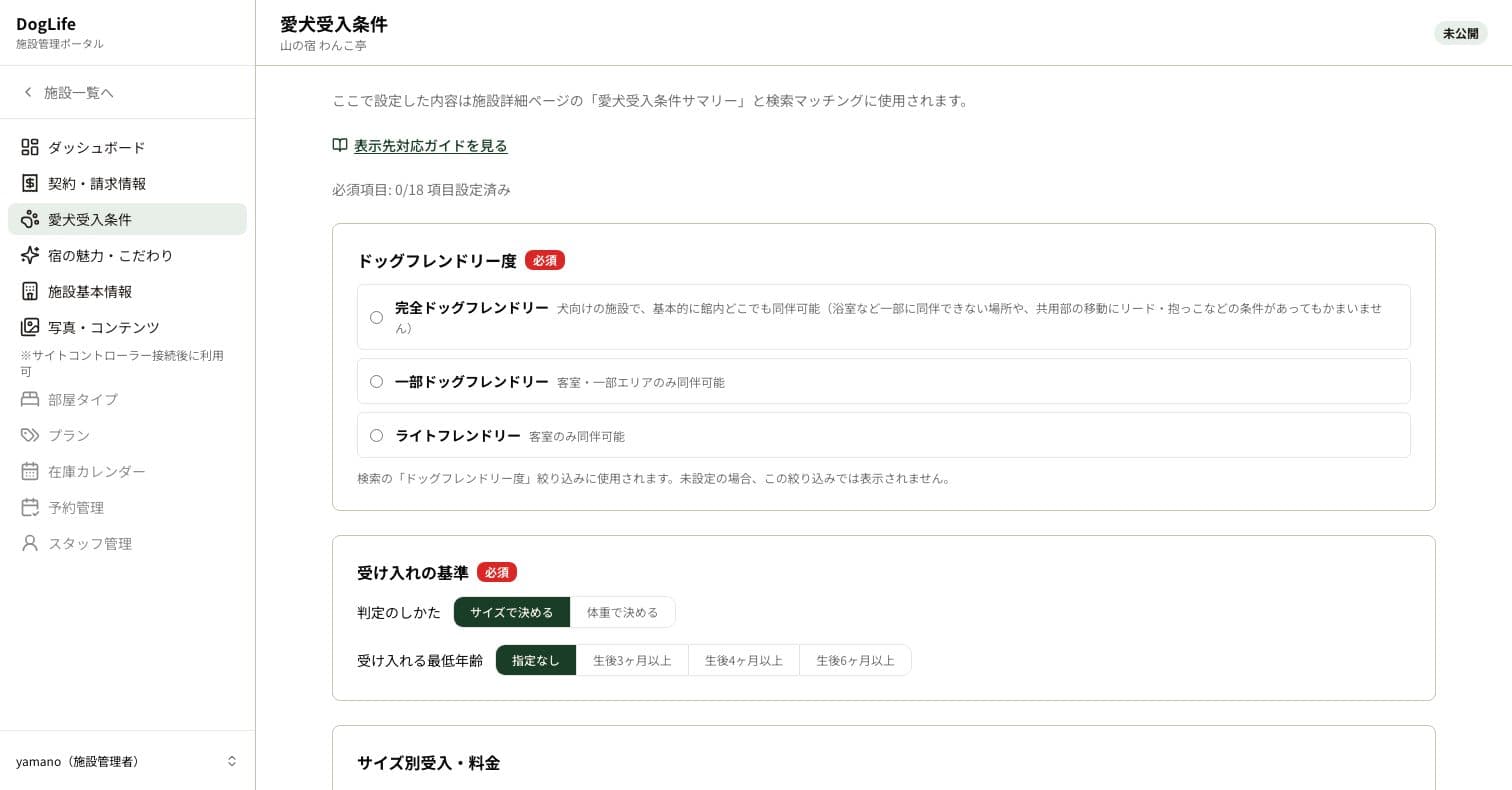Click the 未公開 status badge
This screenshot has height=790, width=1512.
[x=1461, y=33]
